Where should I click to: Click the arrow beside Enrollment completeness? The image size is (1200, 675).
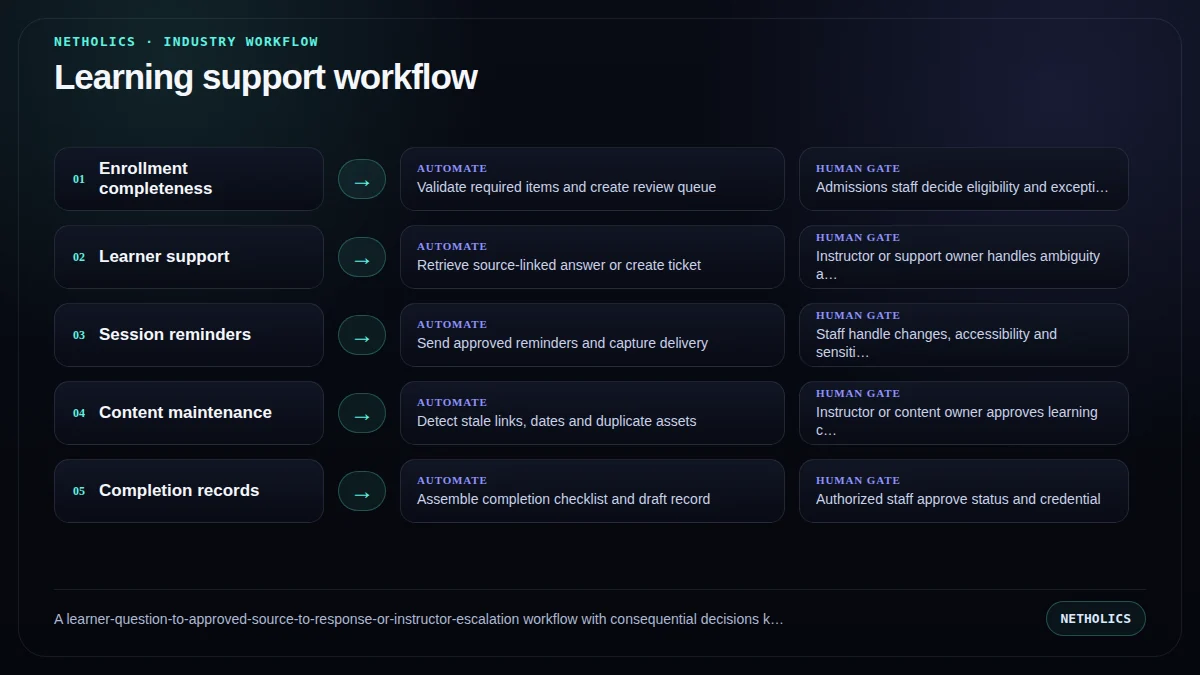coord(362,179)
